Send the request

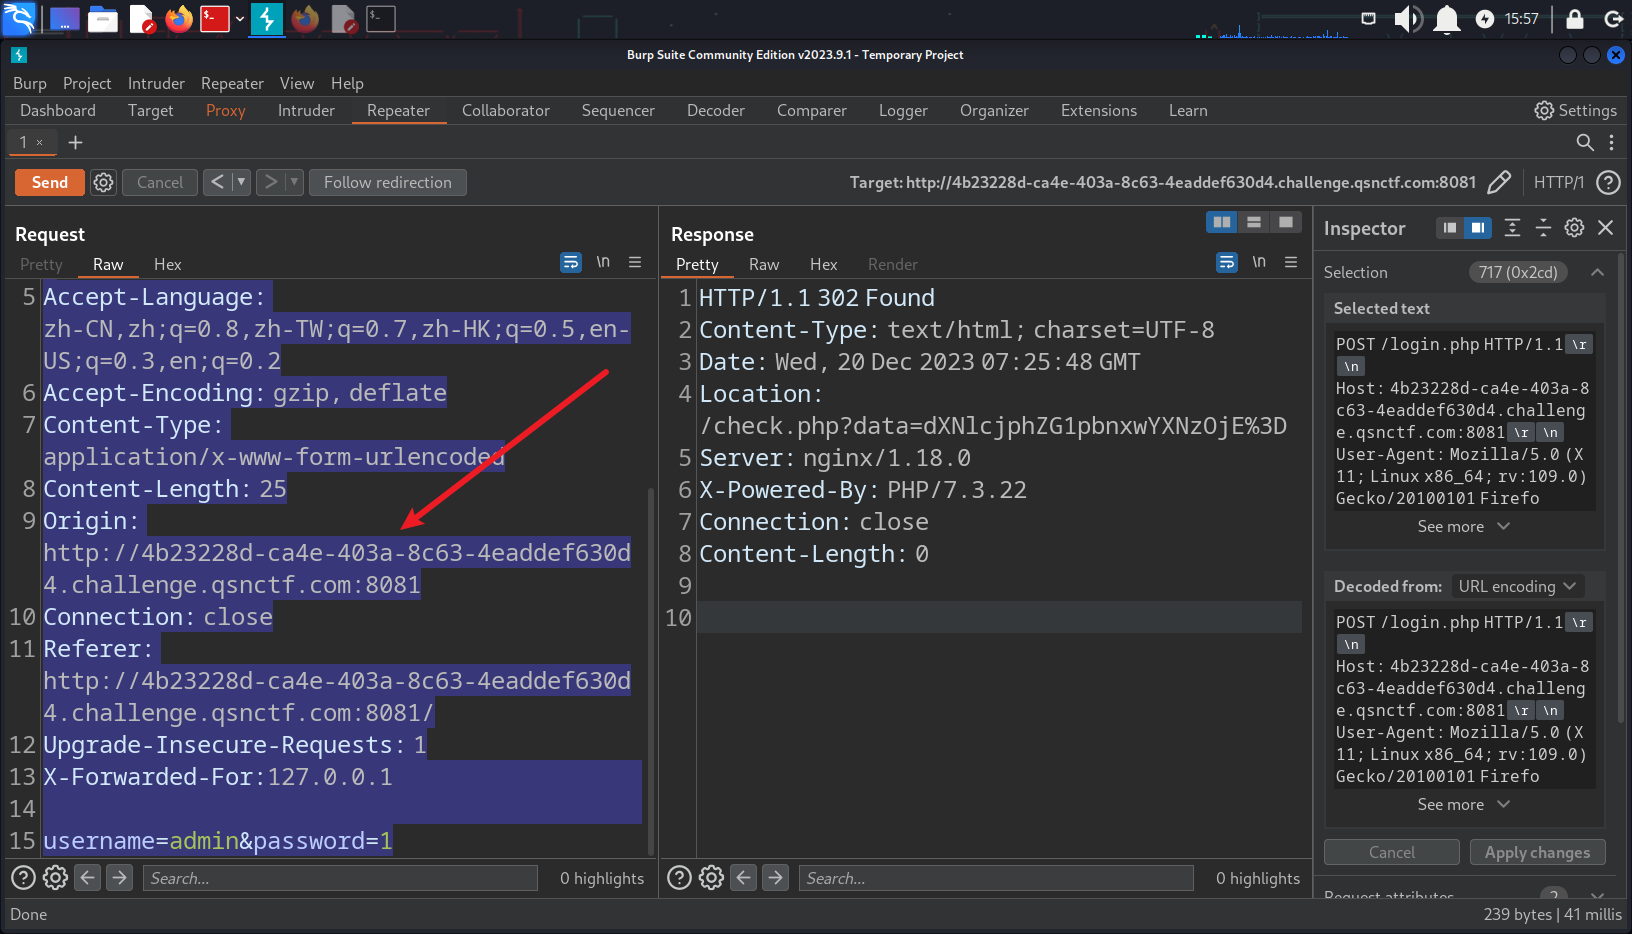tap(50, 182)
